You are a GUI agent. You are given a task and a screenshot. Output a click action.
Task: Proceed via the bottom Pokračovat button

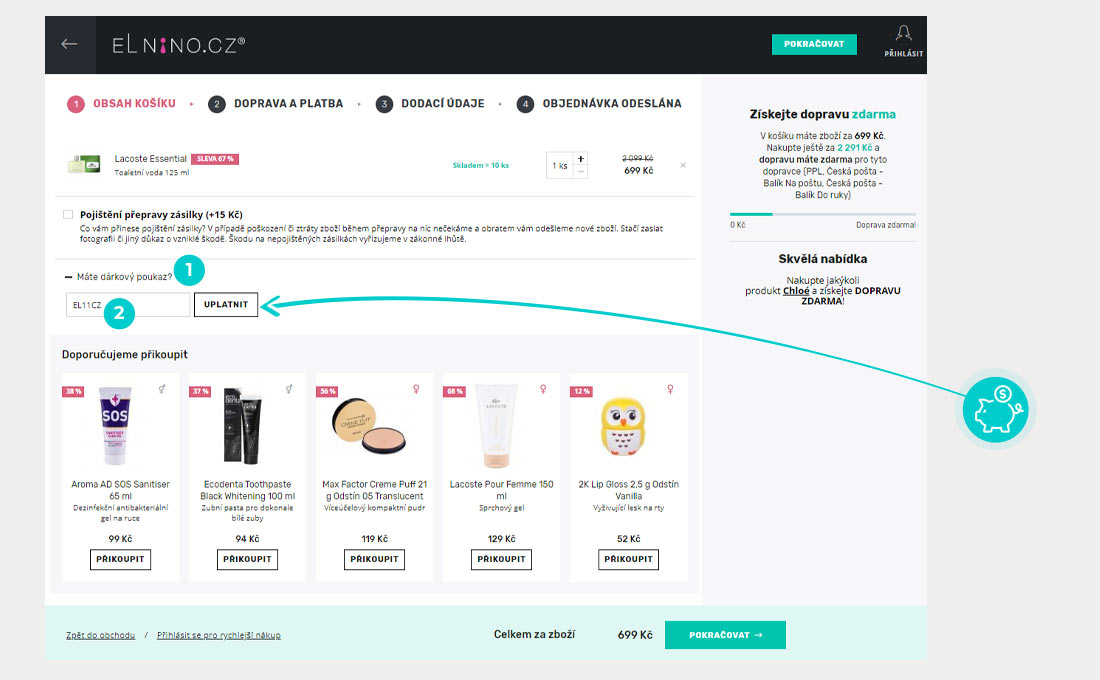point(725,635)
